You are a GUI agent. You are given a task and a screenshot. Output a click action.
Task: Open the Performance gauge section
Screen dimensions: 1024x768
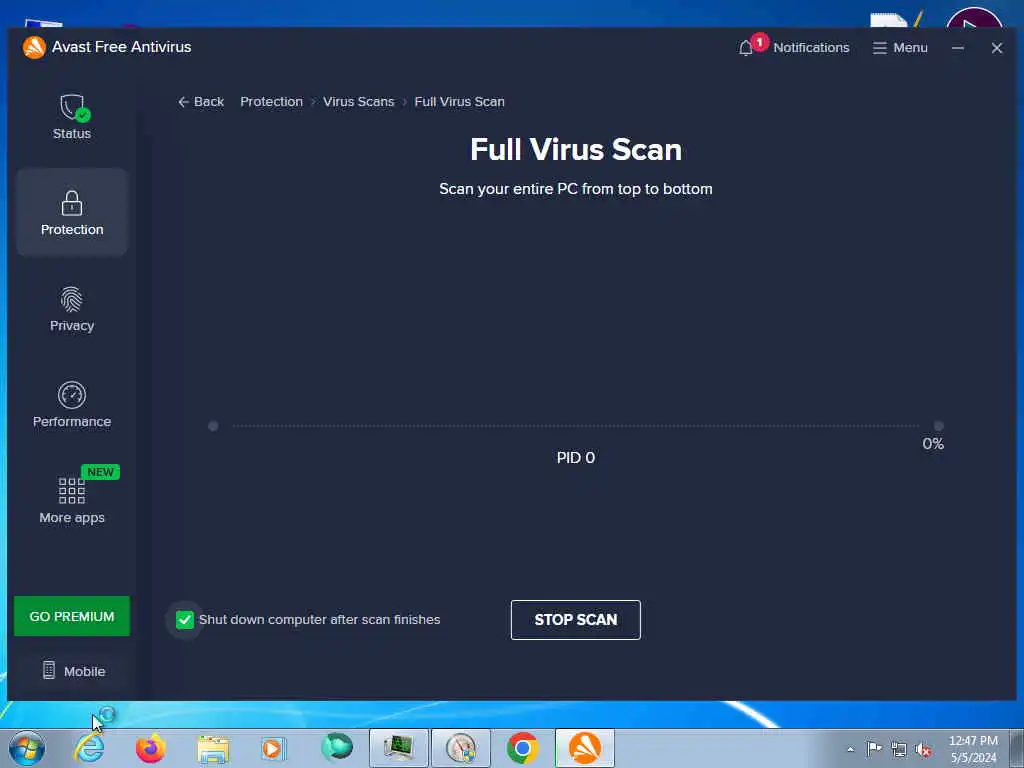(72, 395)
